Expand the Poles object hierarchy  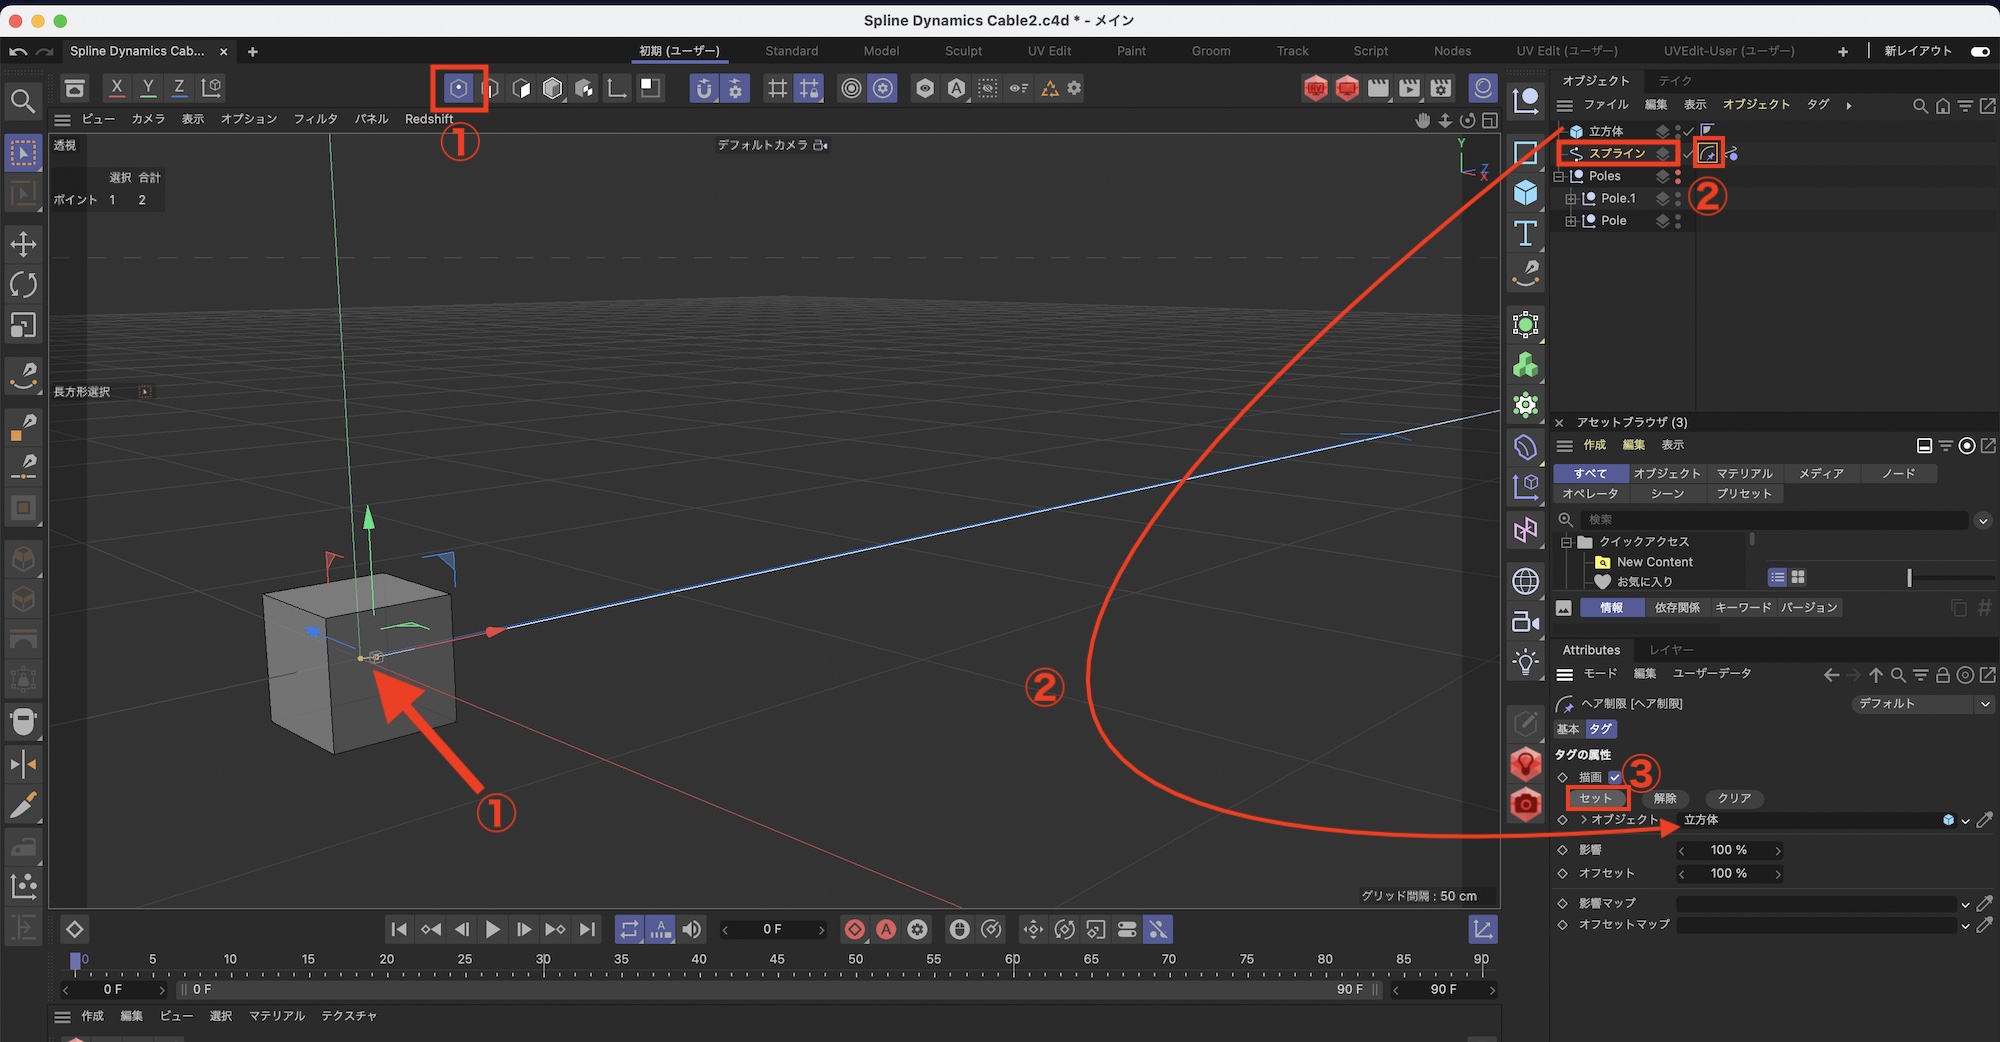(1559, 176)
